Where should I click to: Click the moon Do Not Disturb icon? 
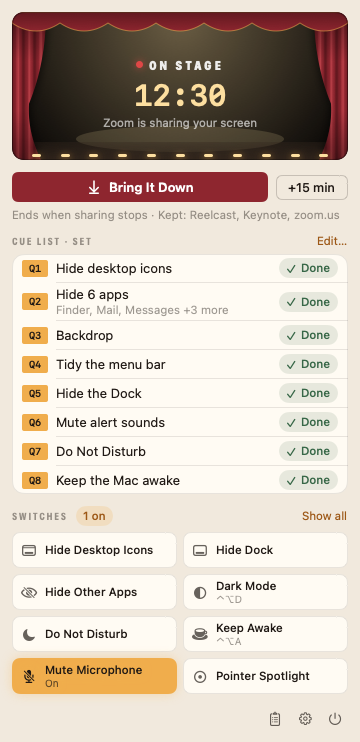29,635
